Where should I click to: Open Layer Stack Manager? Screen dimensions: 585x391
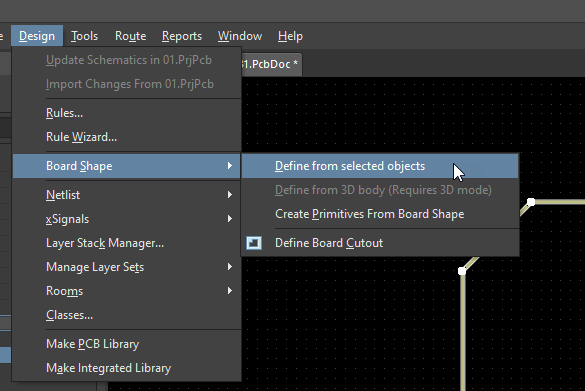click(x=126, y=243)
